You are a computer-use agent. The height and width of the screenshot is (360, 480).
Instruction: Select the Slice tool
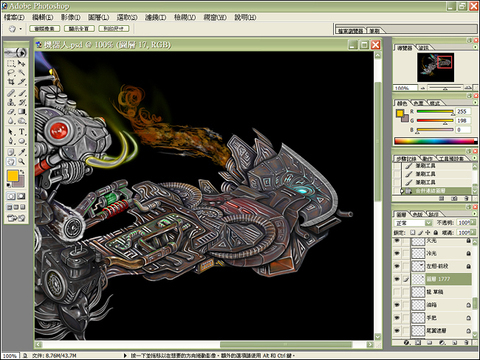point(22,81)
